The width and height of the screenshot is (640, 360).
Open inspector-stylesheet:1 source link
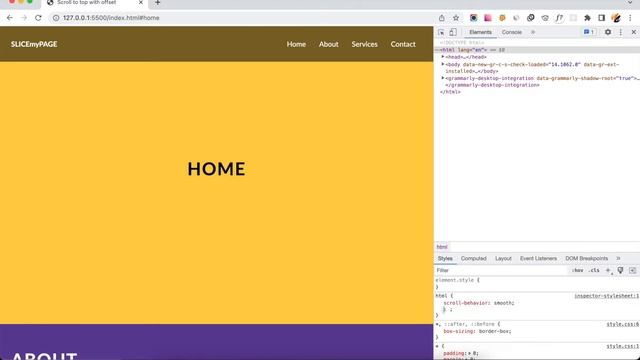(607, 296)
